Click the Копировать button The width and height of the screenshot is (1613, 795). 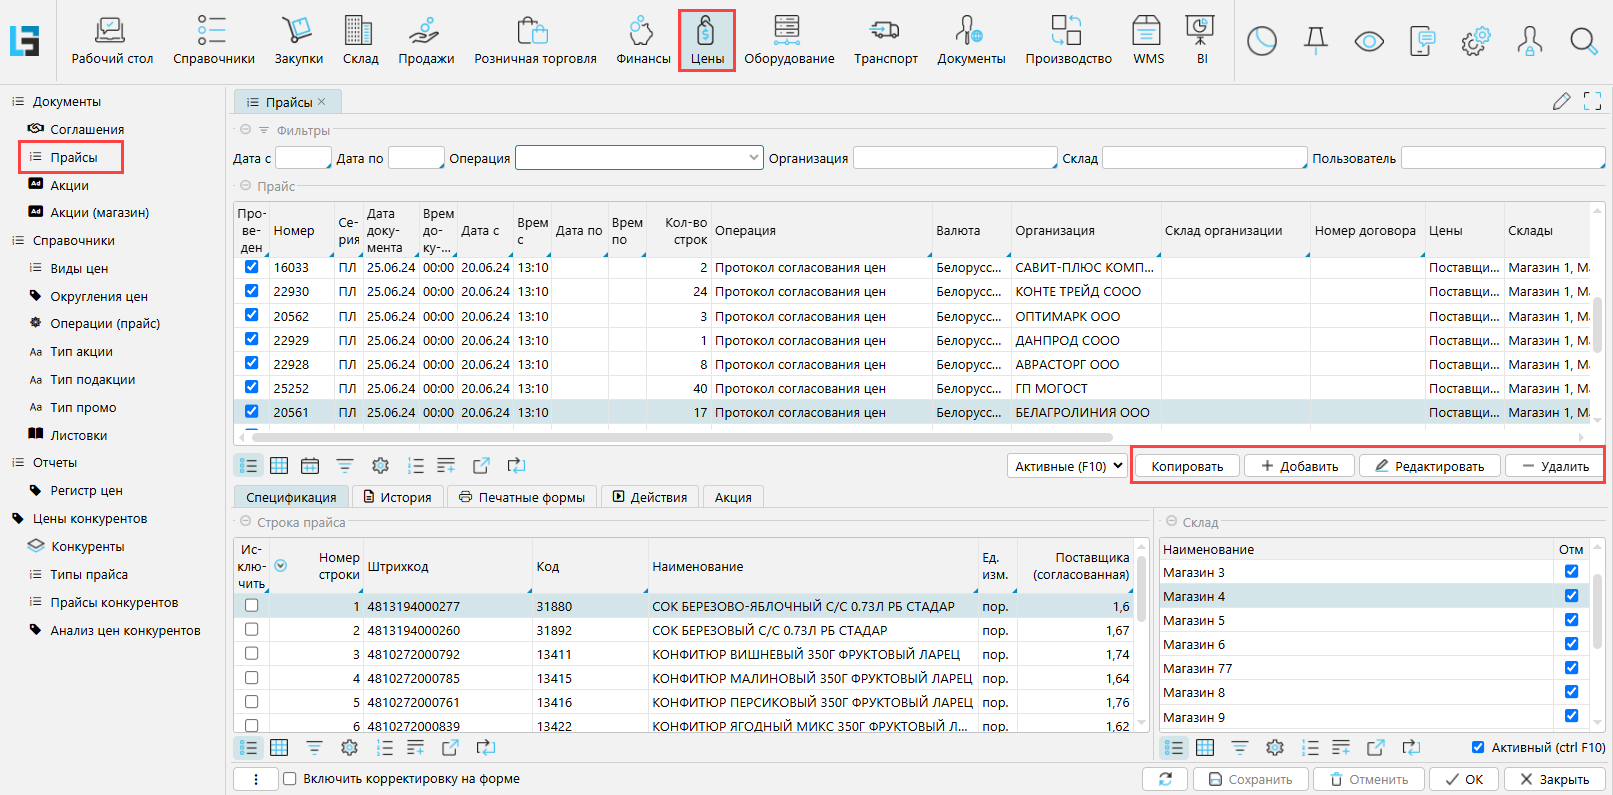pos(1187,466)
